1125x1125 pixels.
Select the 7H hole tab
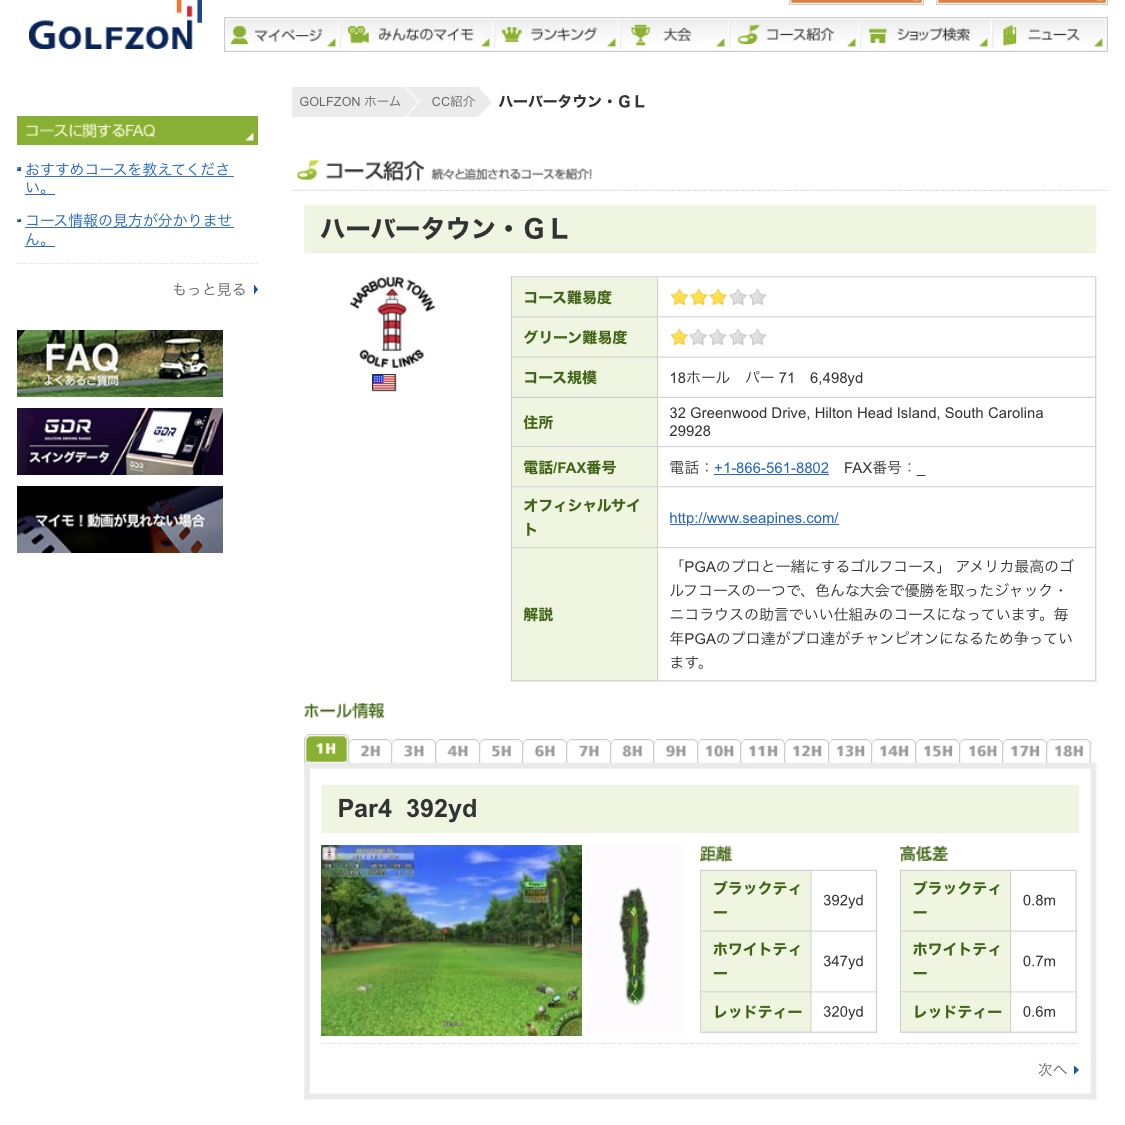point(589,750)
